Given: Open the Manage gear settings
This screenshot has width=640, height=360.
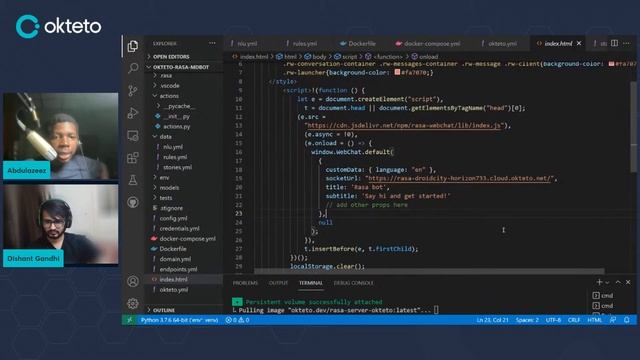Looking at the screenshot, I should click(x=133, y=303).
